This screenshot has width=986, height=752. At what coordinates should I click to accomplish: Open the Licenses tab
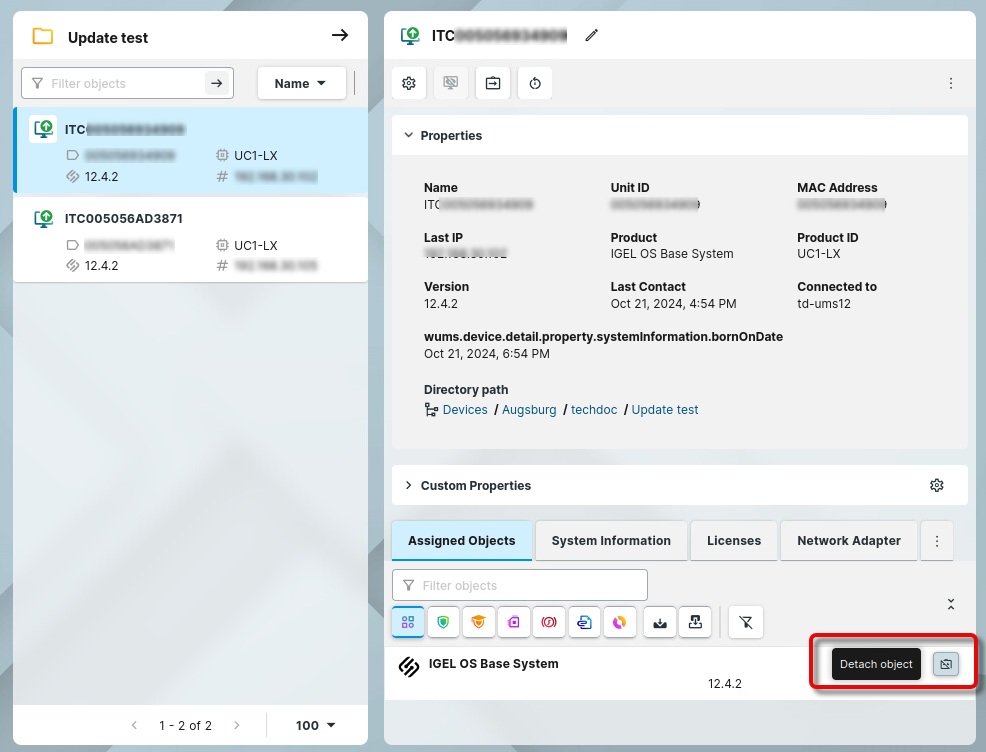734,541
